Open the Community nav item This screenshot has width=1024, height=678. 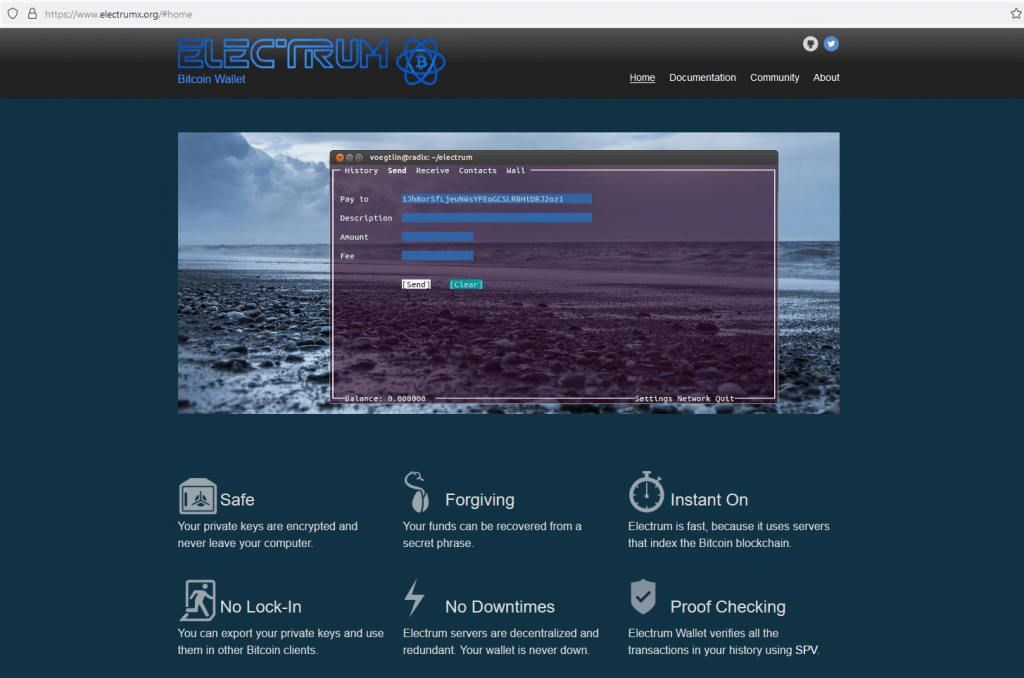775,78
